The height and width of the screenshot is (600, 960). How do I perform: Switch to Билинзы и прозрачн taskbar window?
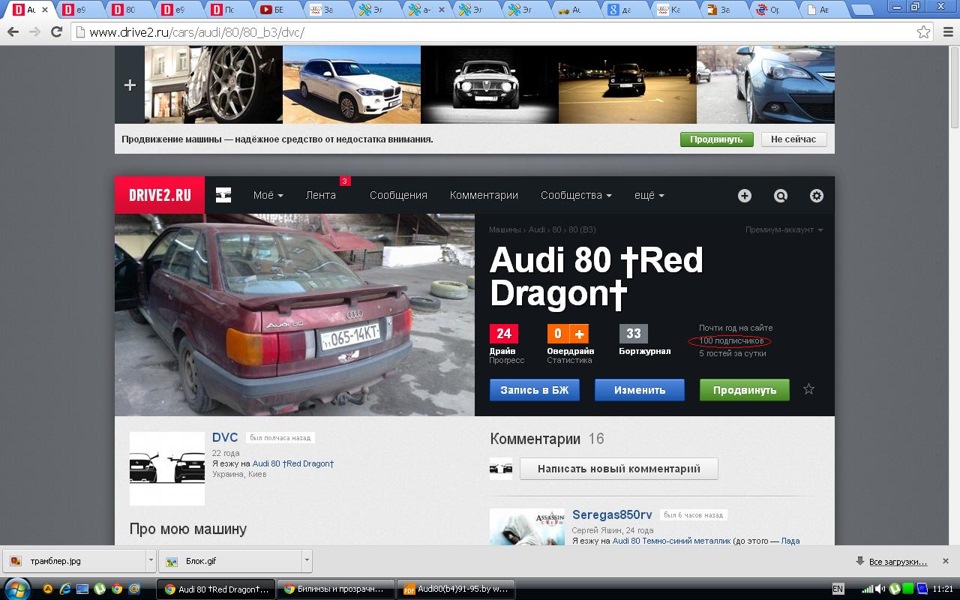[336, 589]
